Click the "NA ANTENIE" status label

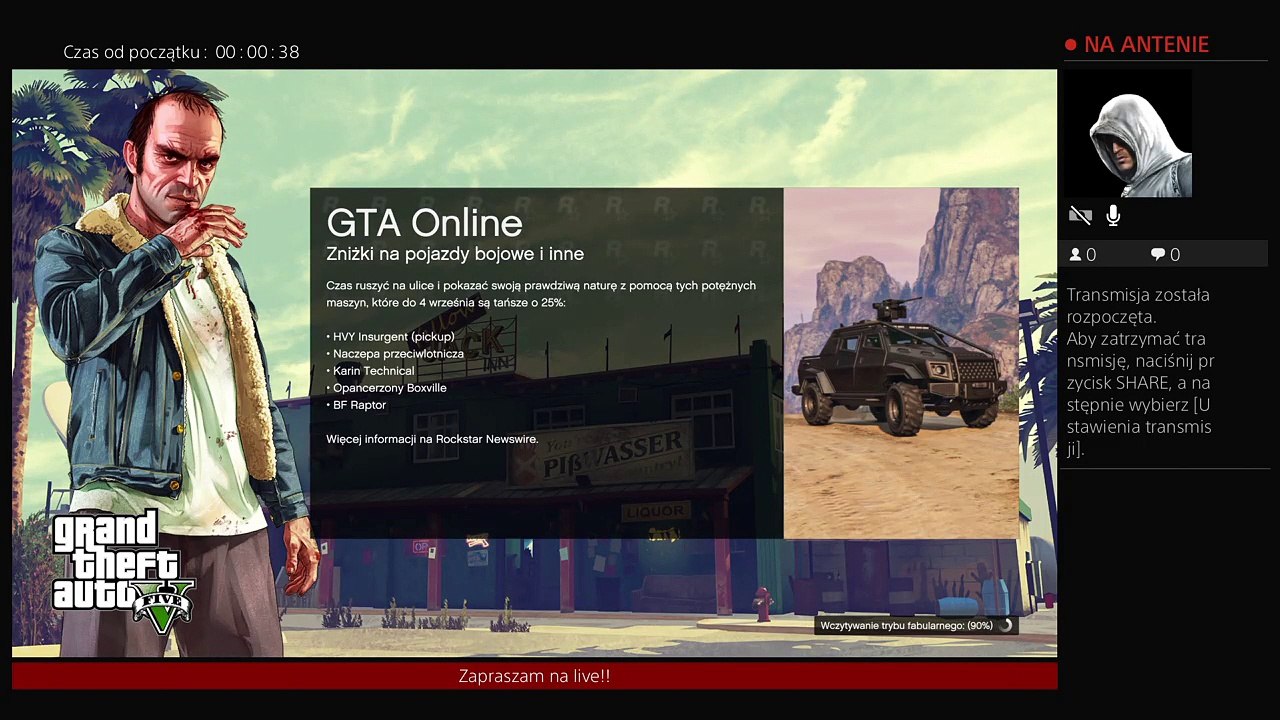[1146, 45]
